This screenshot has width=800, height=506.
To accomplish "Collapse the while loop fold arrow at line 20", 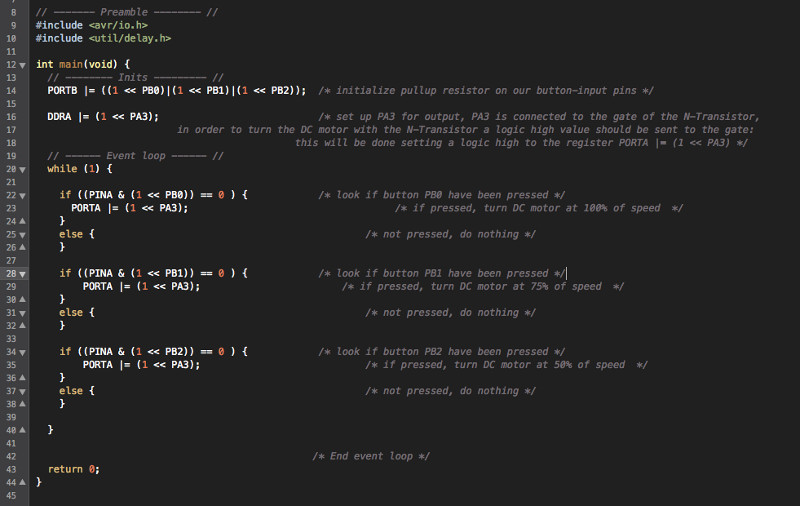I will pyautogui.click(x=22, y=170).
